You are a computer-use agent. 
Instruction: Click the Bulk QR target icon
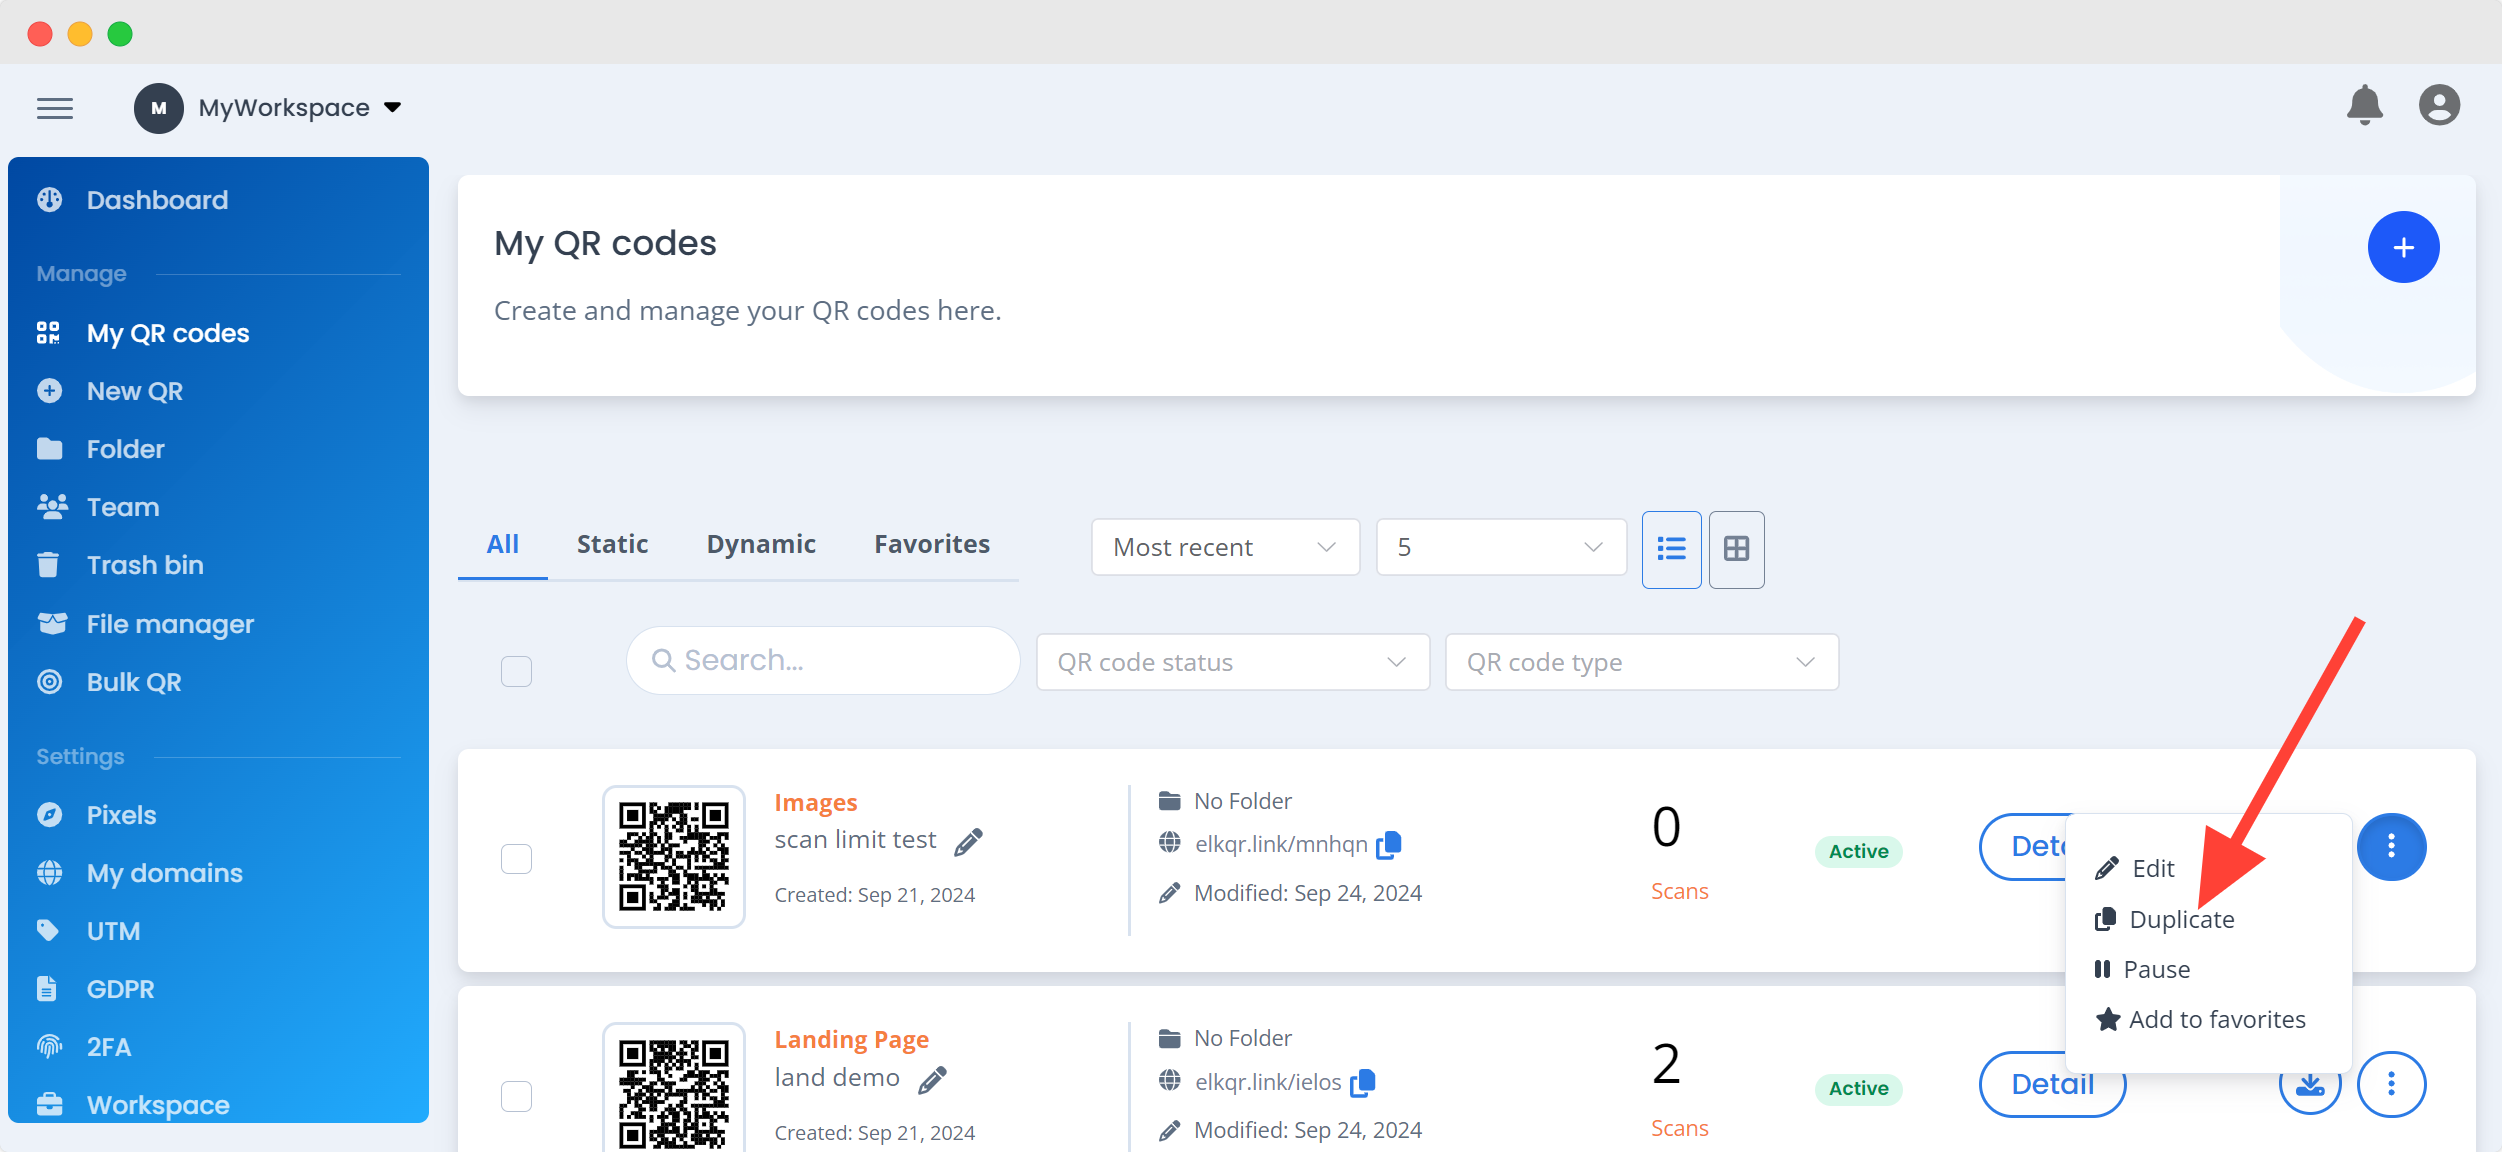(50, 681)
